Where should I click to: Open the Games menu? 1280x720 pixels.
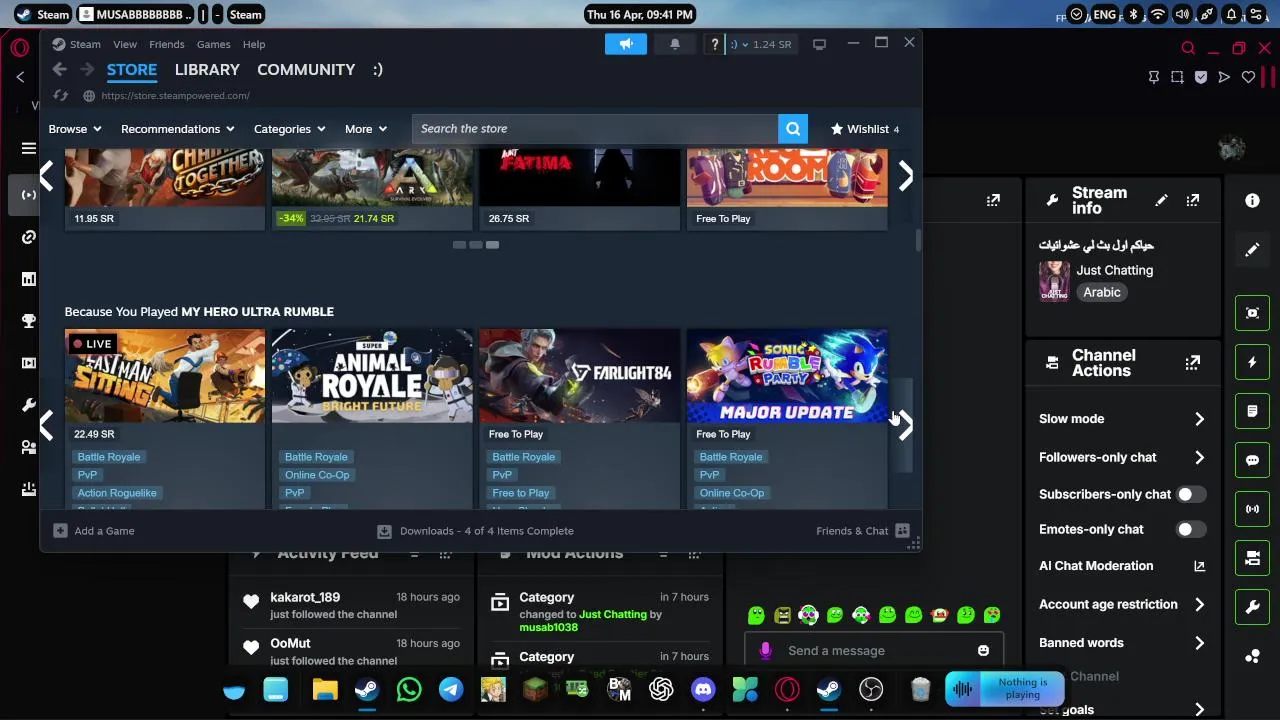point(214,44)
